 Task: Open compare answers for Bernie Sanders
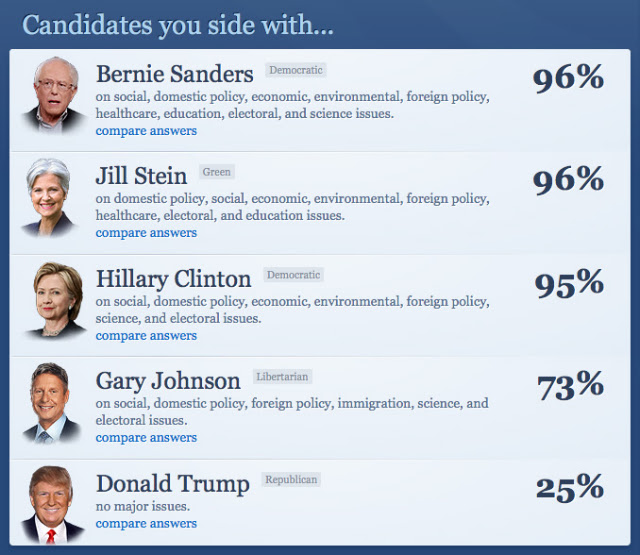pos(146,131)
